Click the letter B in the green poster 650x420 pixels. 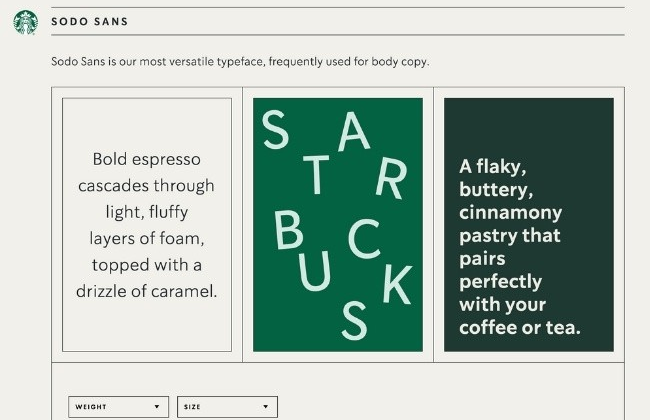pos(289,229)
